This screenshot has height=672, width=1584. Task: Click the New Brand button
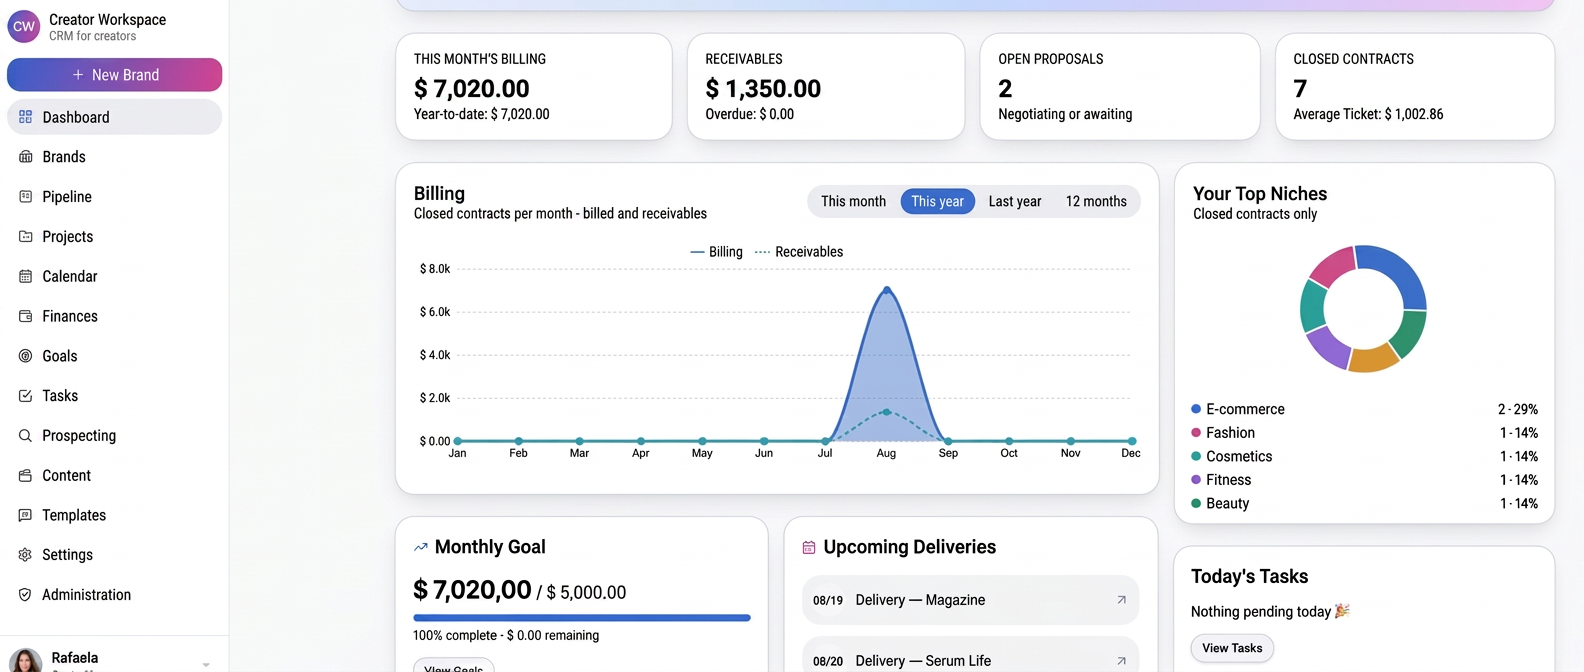coord(115,75)
